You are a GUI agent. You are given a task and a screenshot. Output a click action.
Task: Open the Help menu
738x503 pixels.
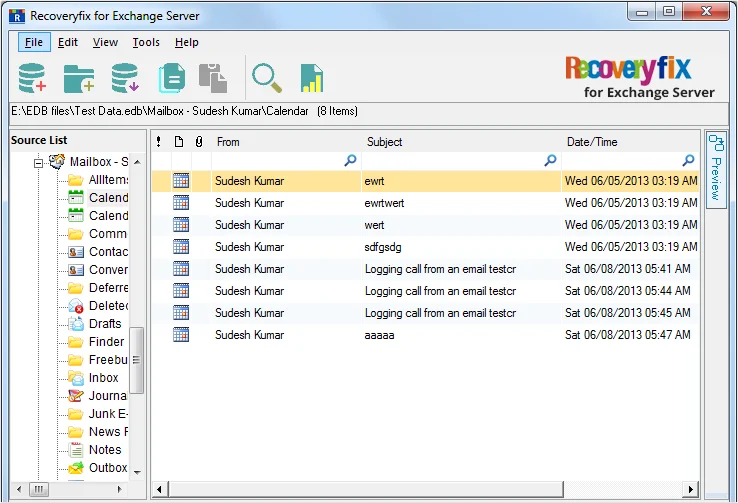pos(187,42)
